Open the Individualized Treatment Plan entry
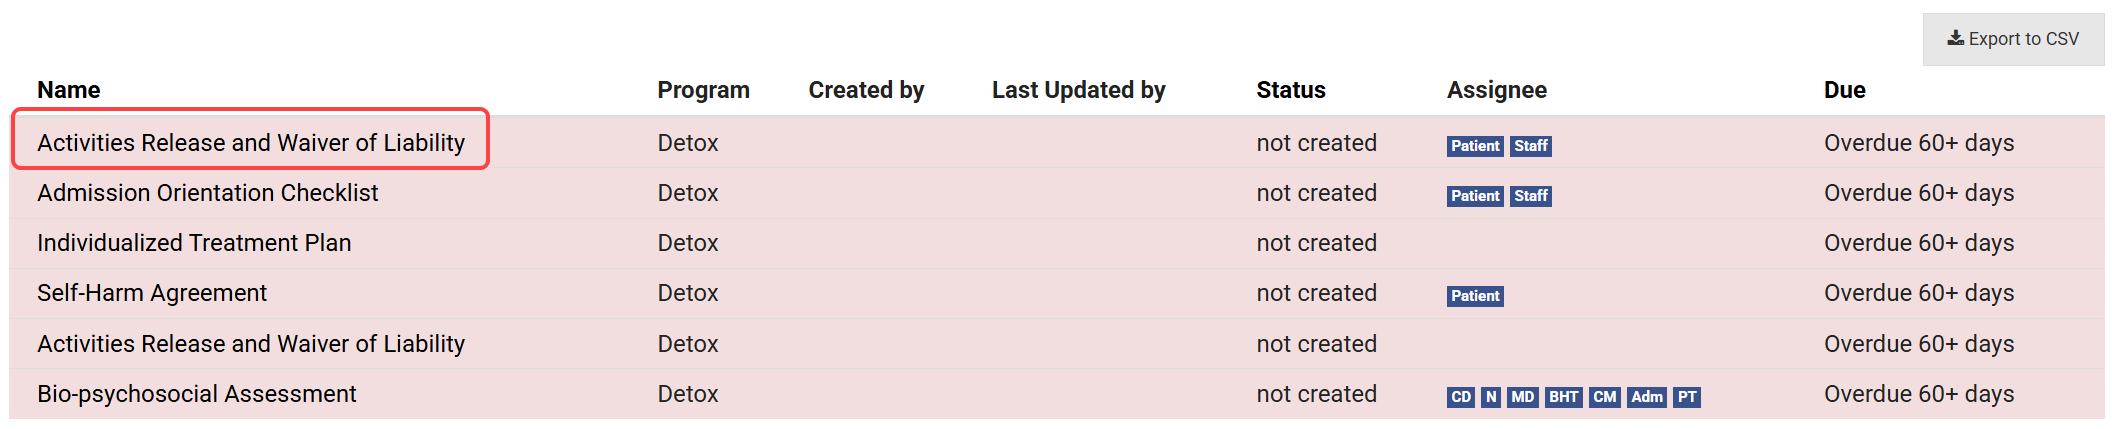This screenshot has height=429, width=2112. 194,243
